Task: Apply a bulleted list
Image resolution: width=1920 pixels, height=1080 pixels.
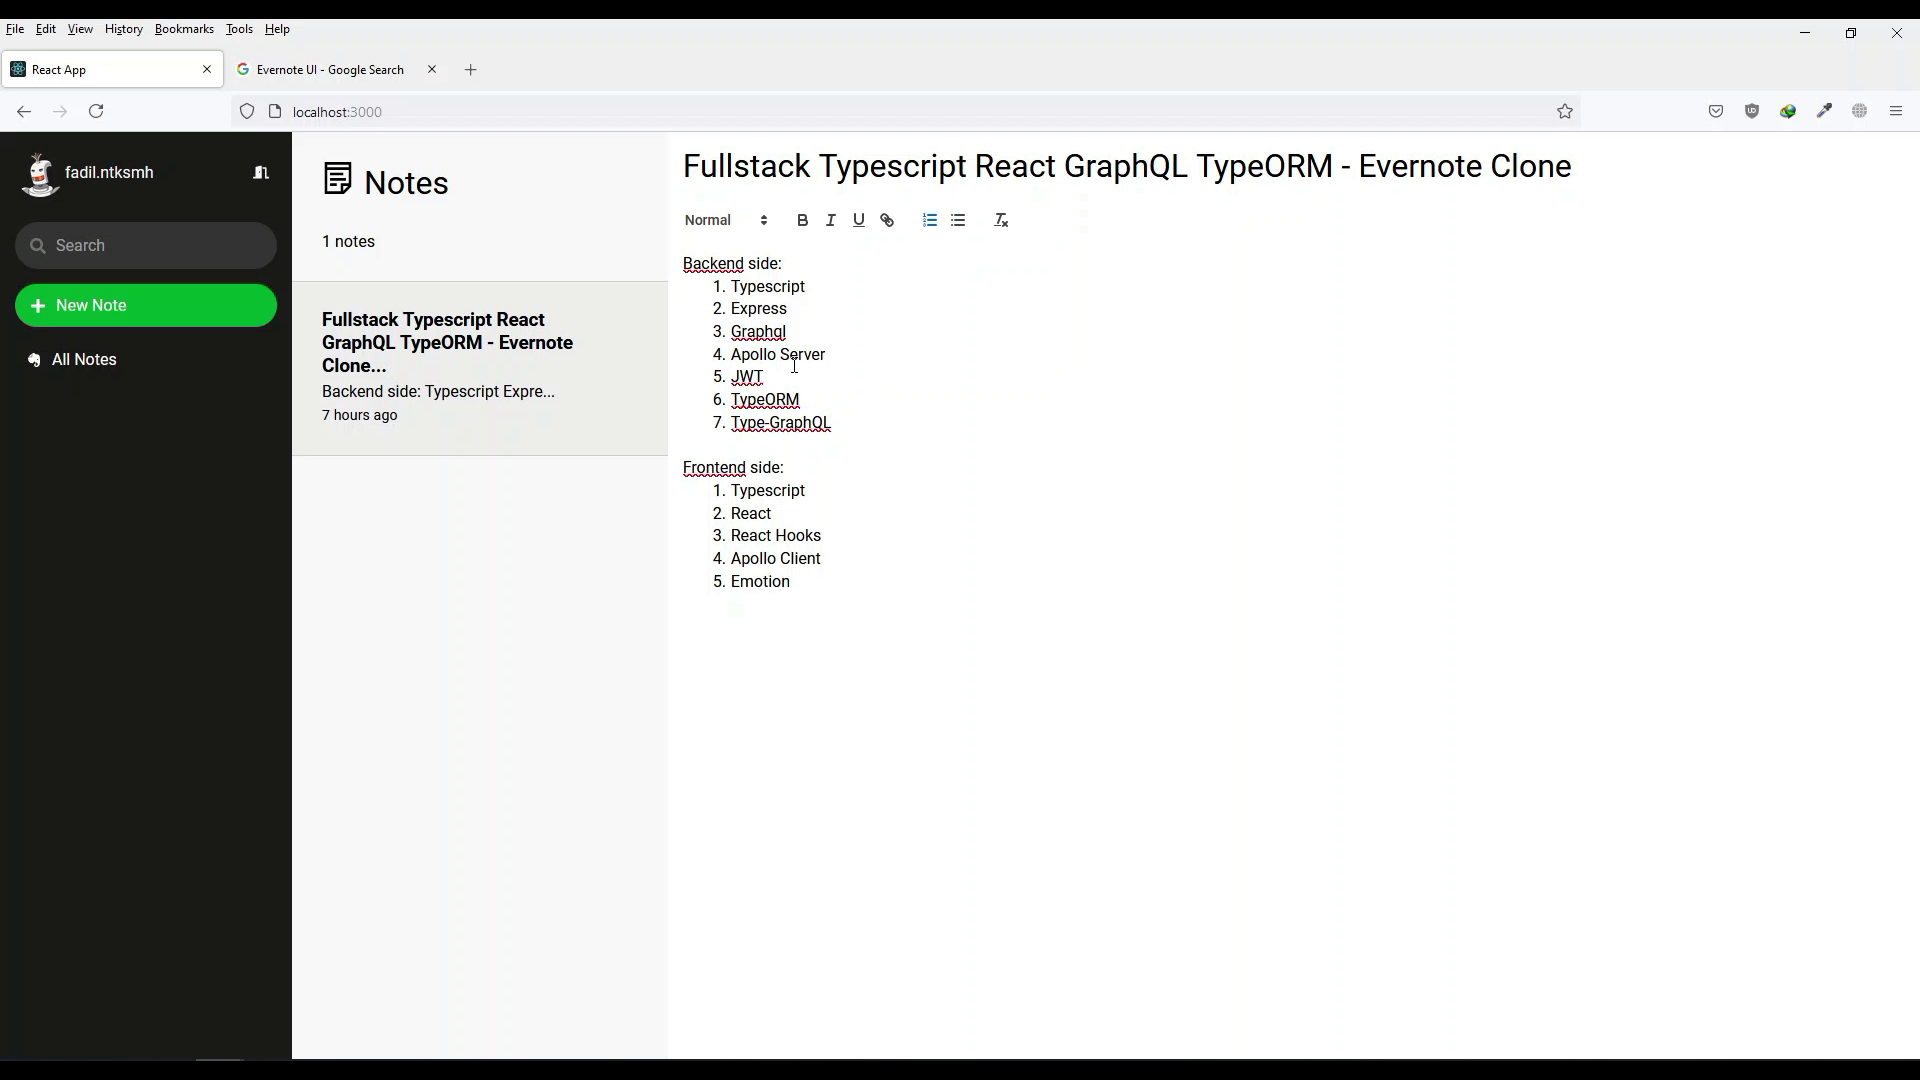Action: click(959, 220)
